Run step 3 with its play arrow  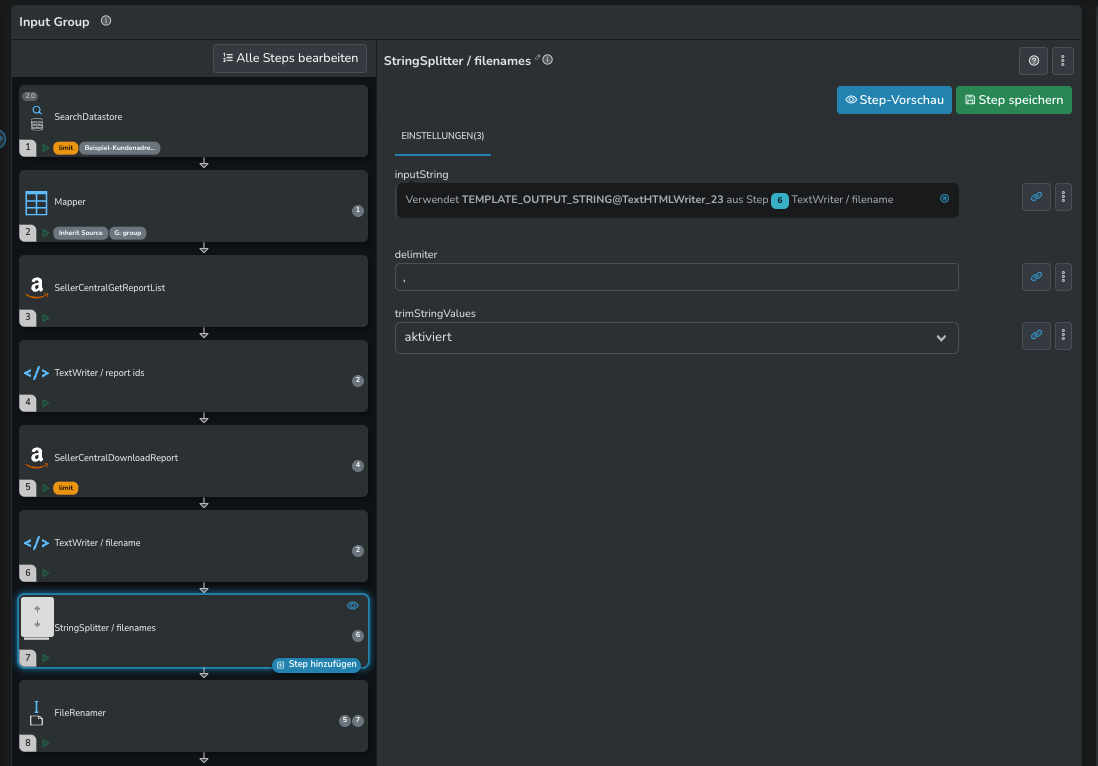(46, 318)
